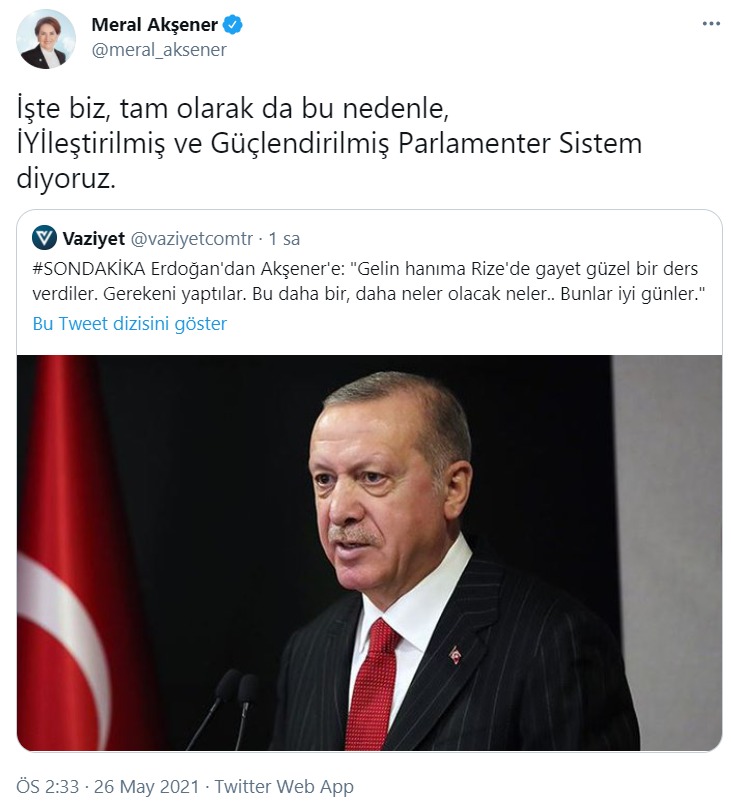Viewport: 731px width, 810px height.
Task: Click the 'ÖS 2:33' time stamp
Action: click(x=48, y=787)
